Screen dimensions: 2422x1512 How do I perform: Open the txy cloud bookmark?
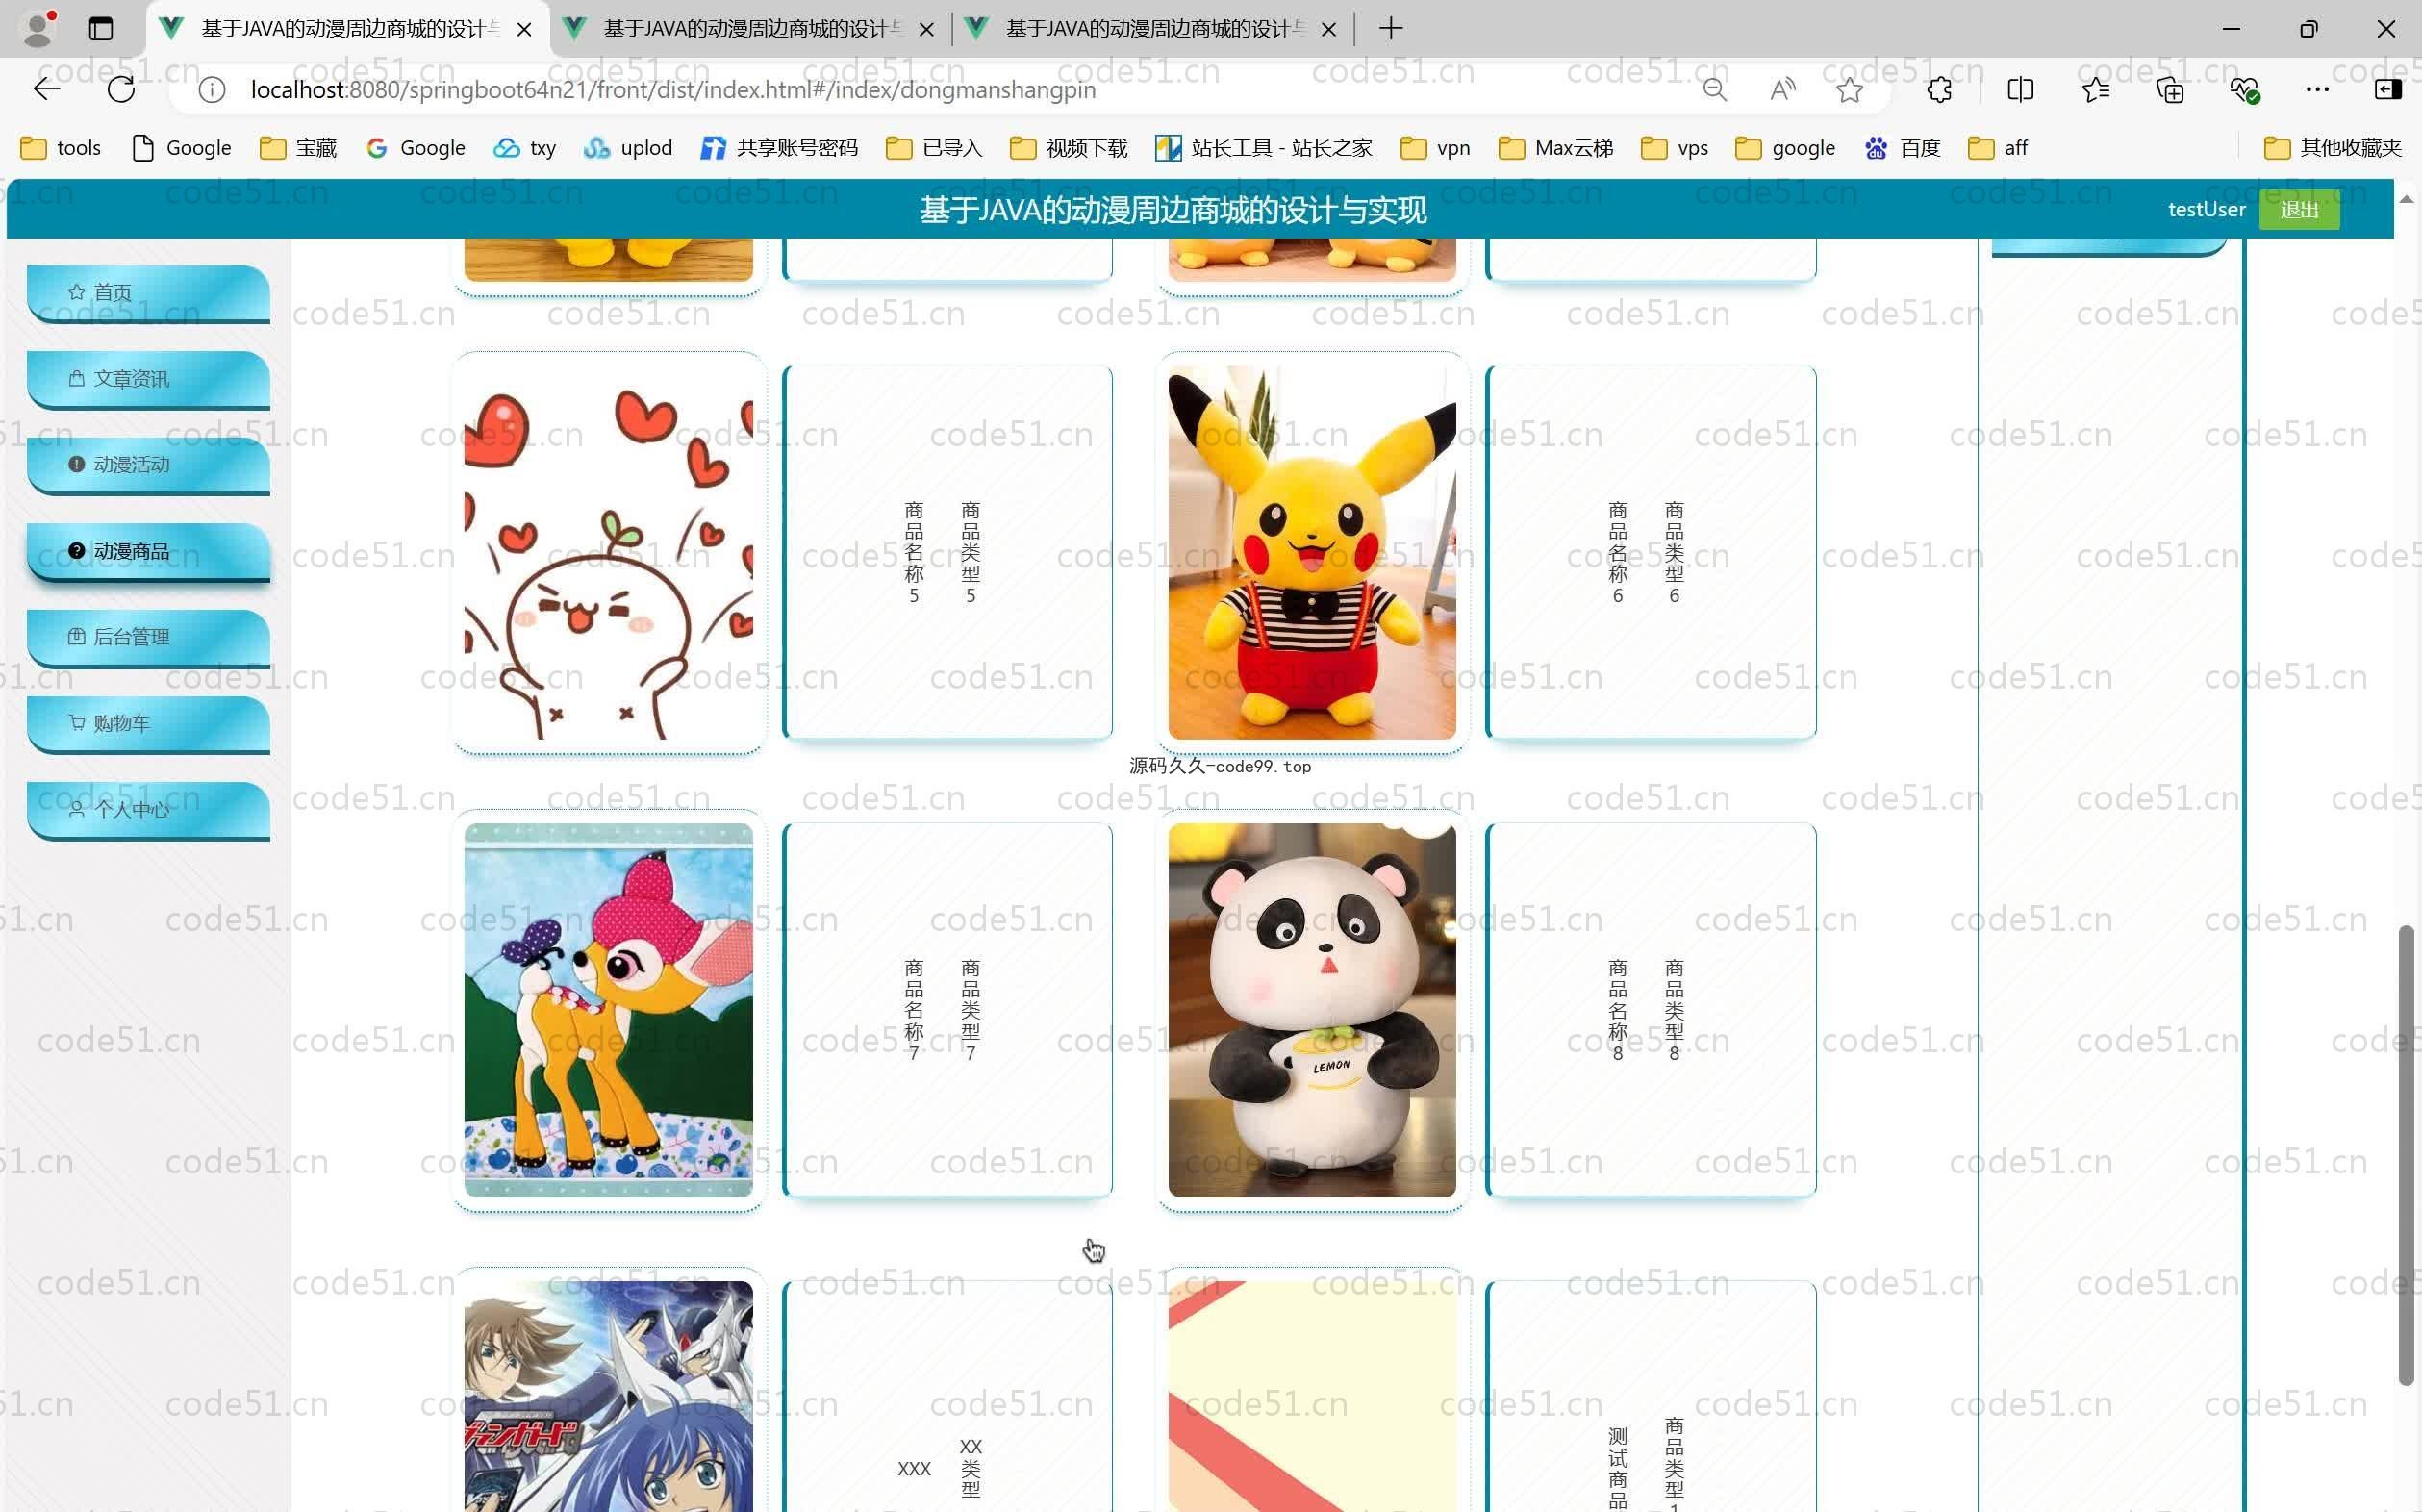tap(525, 148)
